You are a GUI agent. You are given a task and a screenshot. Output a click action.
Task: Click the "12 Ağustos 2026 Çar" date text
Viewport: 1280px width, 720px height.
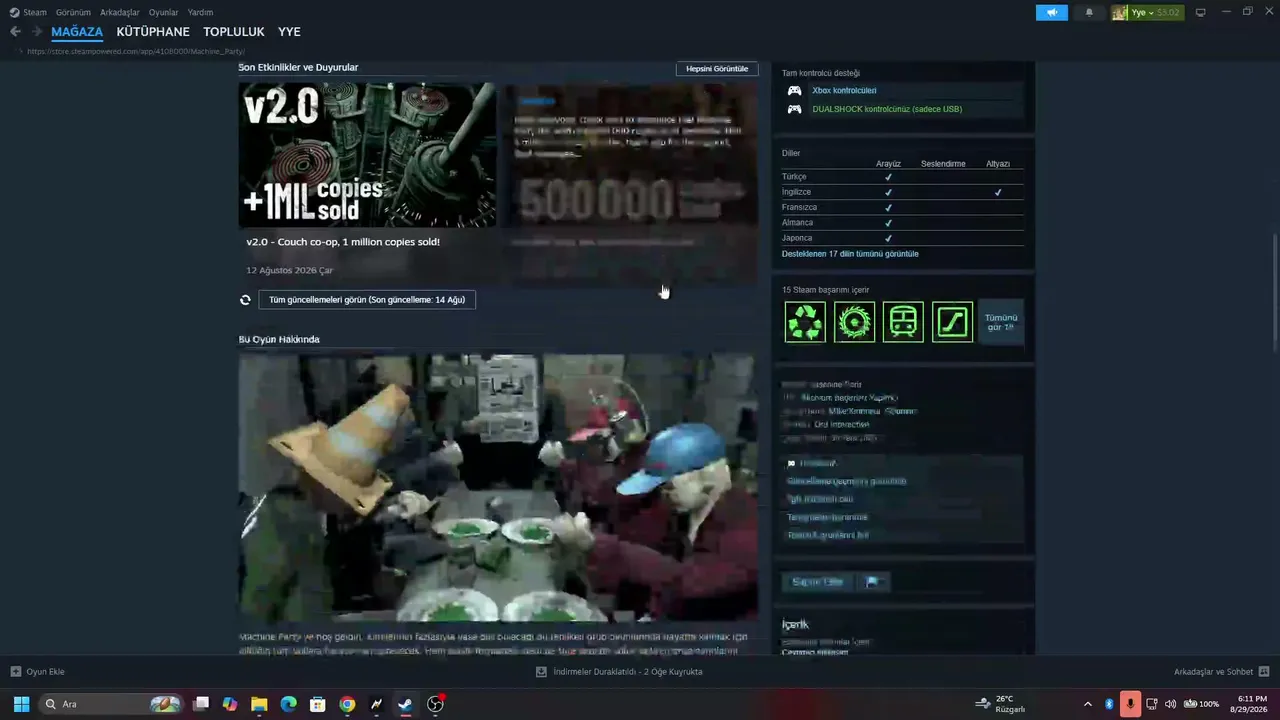(290, 270)
